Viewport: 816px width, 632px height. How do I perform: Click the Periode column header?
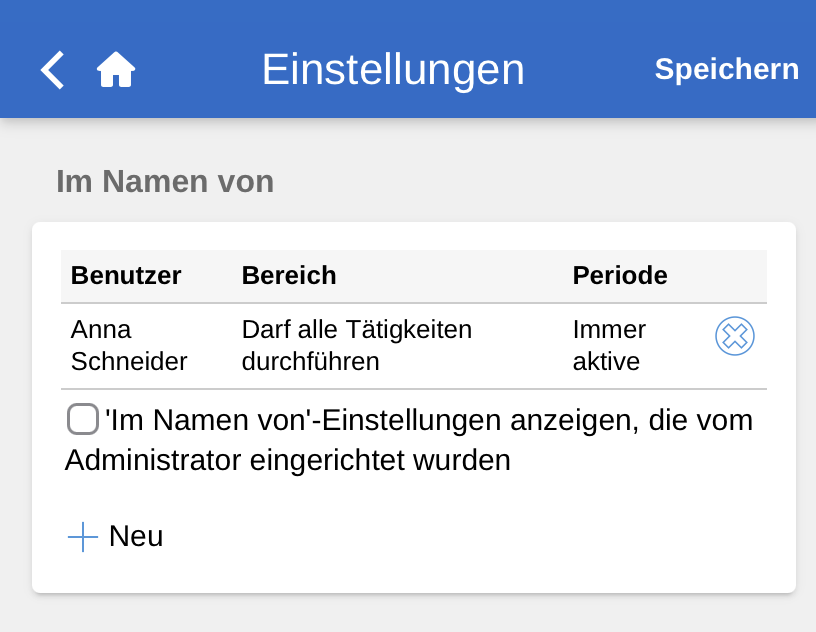620,276
